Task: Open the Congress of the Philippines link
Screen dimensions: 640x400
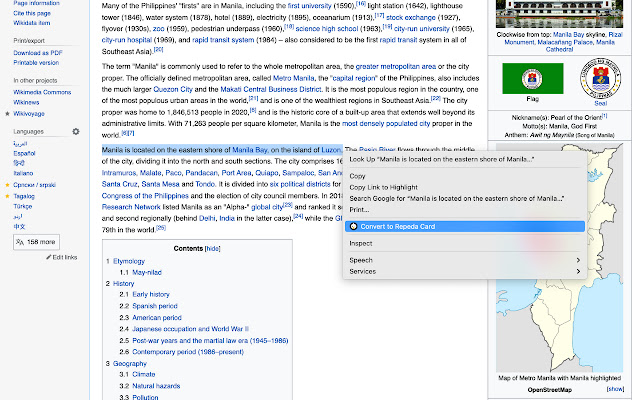Action: (x=145, y=196)
